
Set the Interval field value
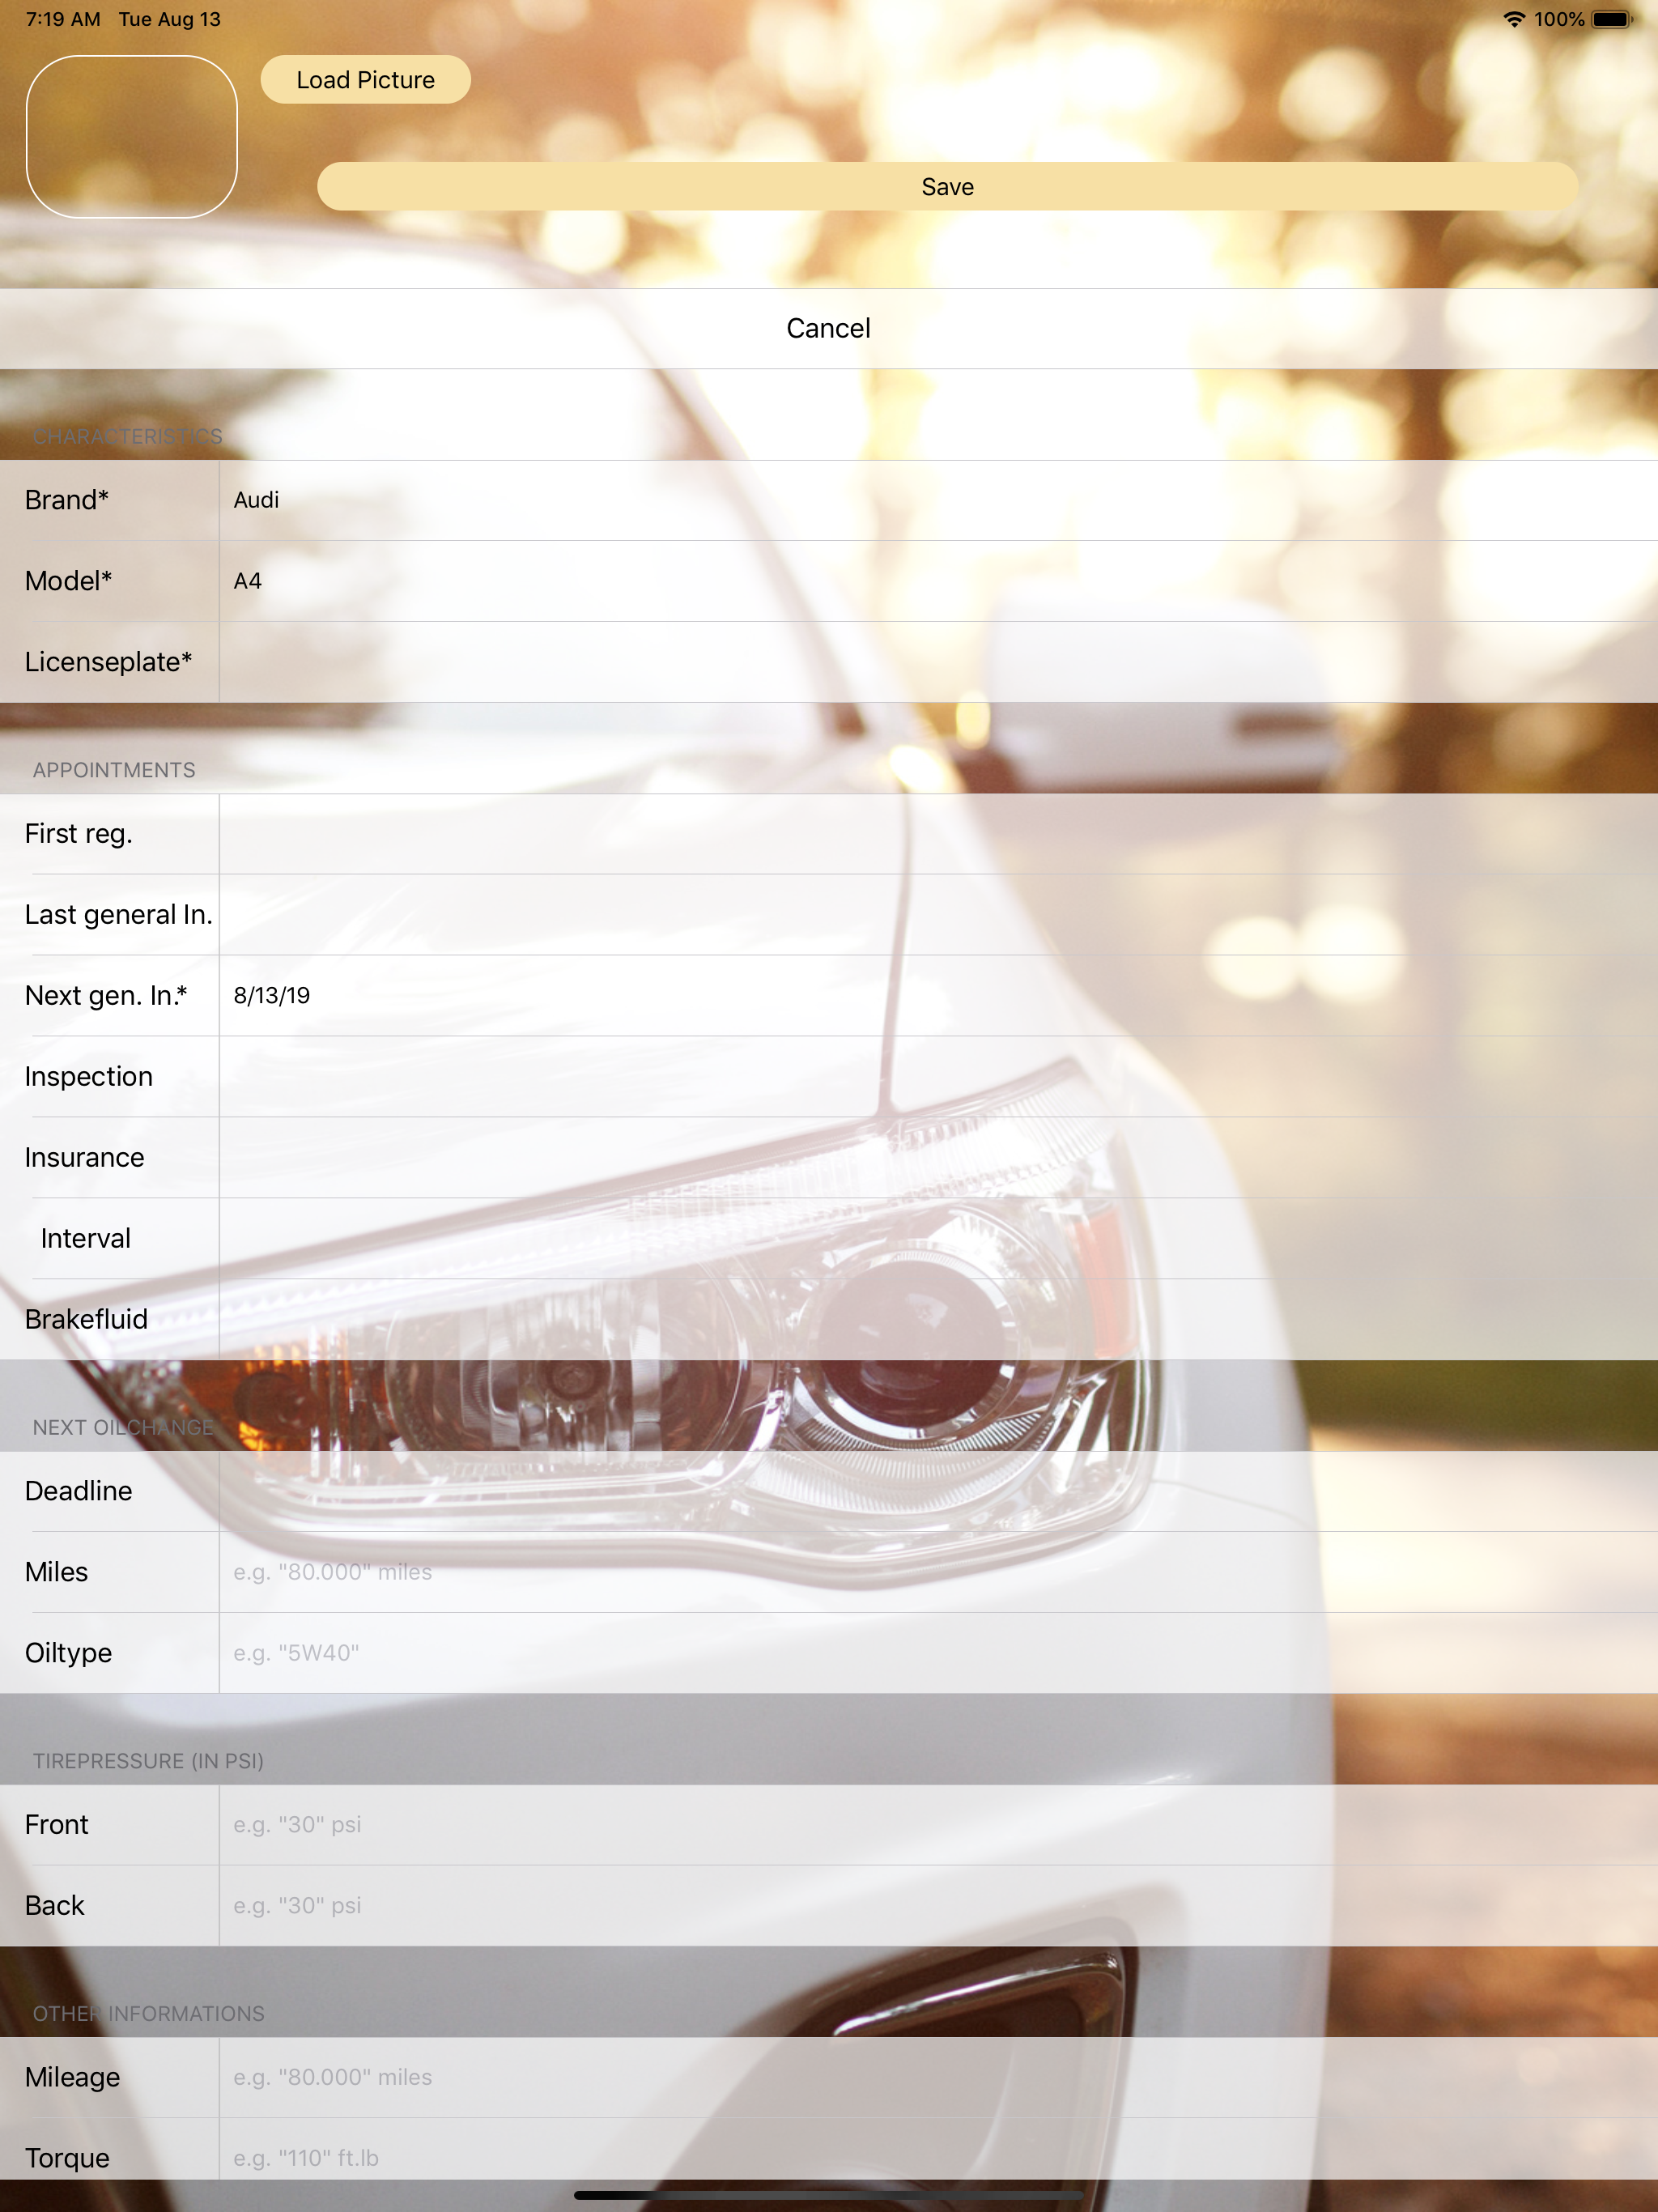point(938,1239)
